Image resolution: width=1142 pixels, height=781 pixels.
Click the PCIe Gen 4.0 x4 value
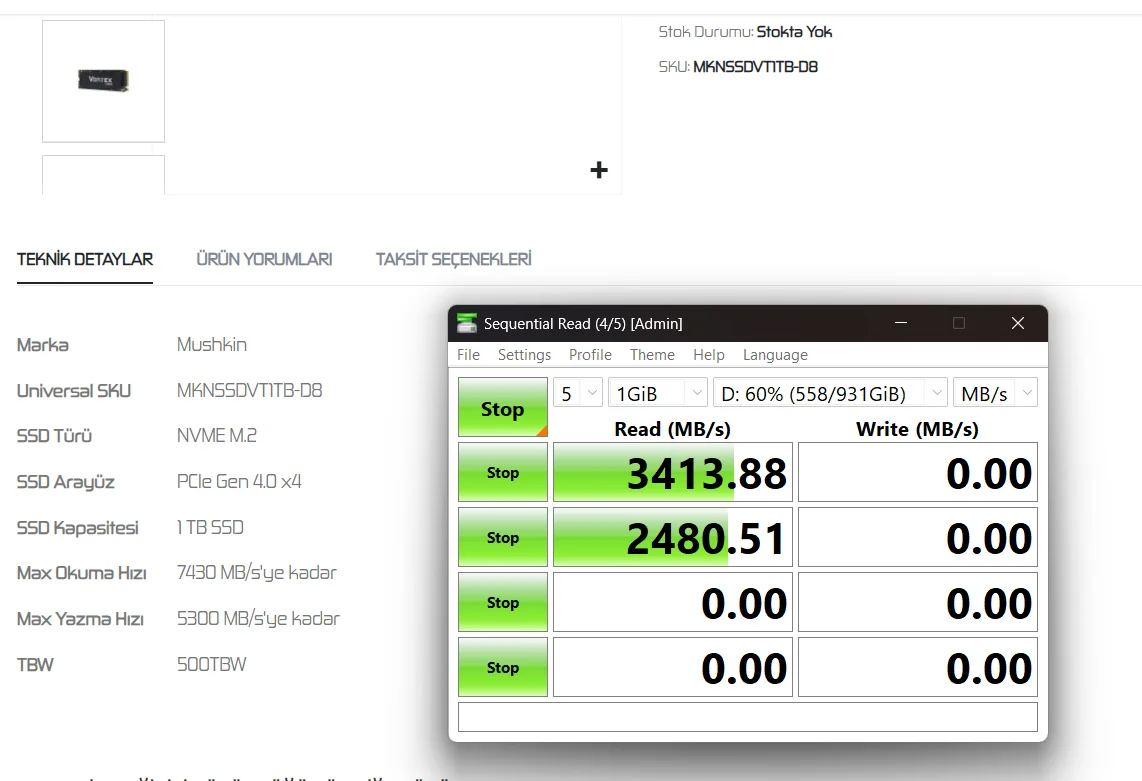click(239, 482)
